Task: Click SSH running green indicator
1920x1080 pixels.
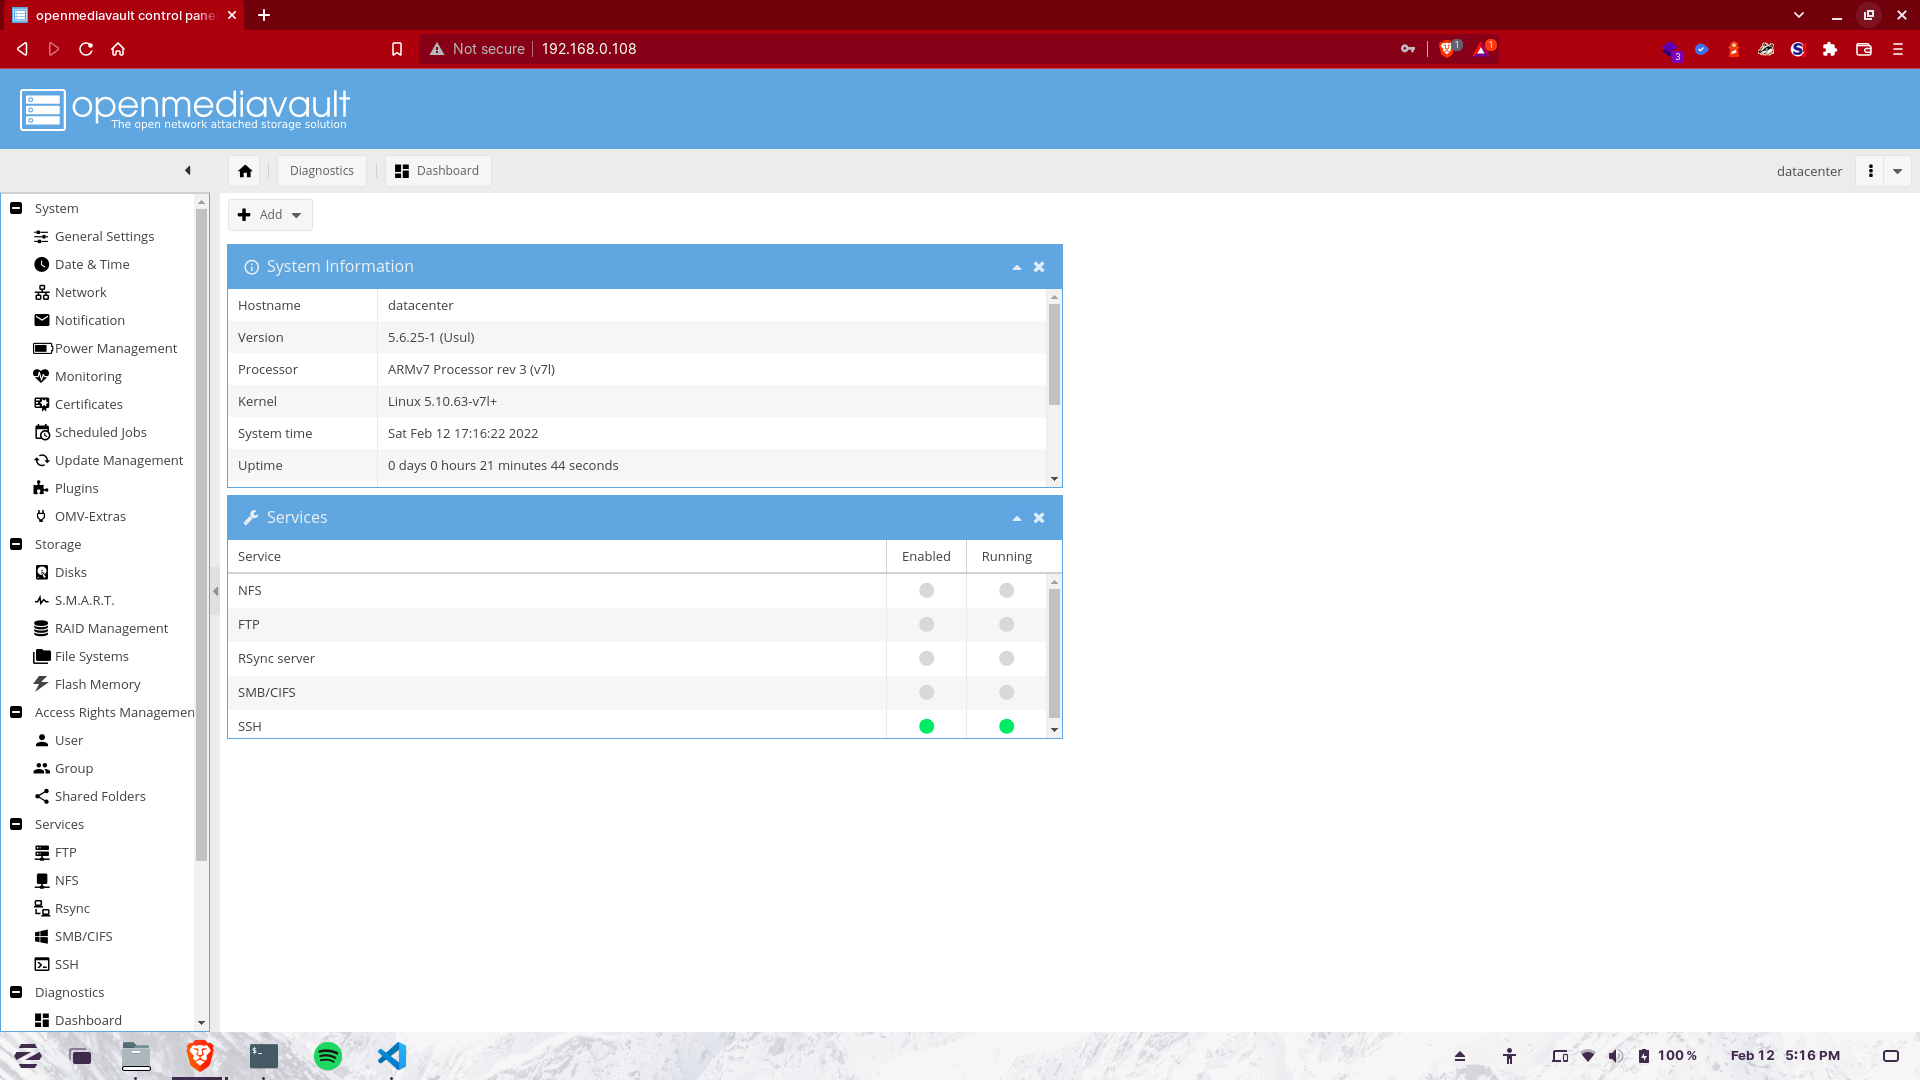Action: coord(1007,727)
